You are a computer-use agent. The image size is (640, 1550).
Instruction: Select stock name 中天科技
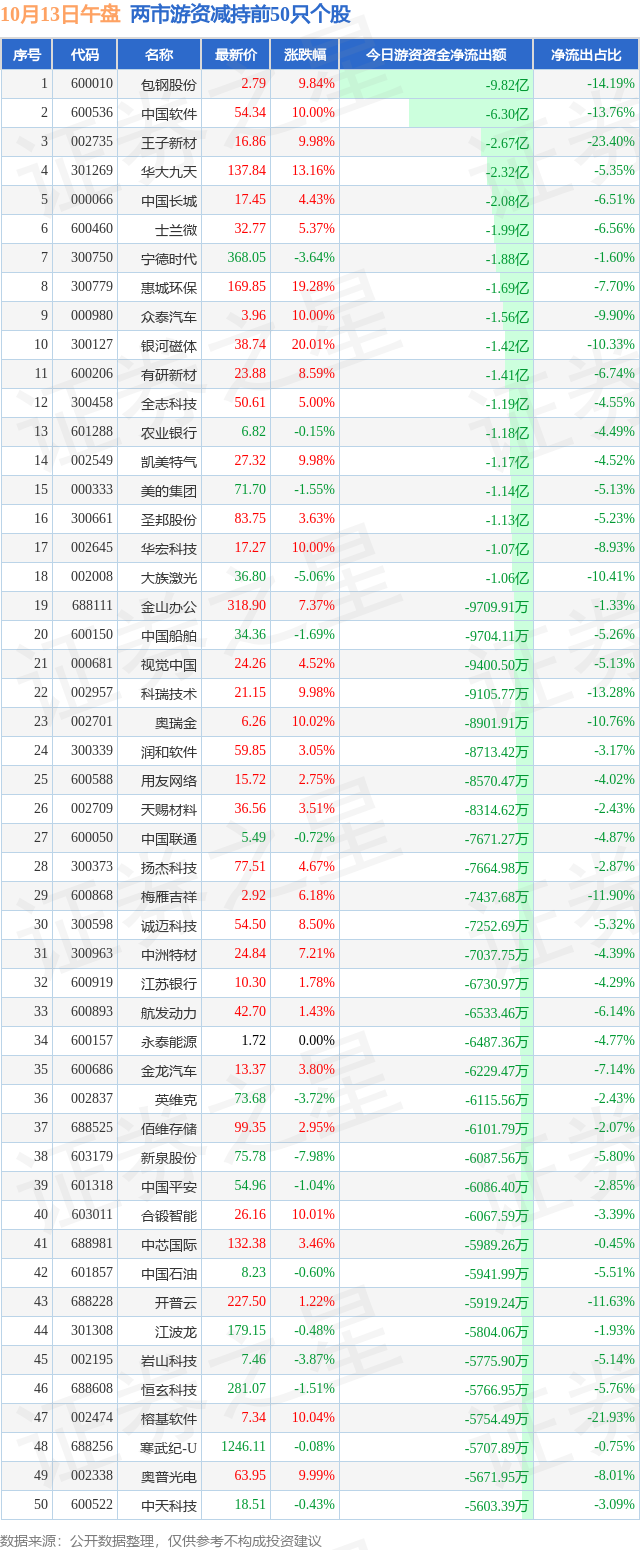(169, 1505)
